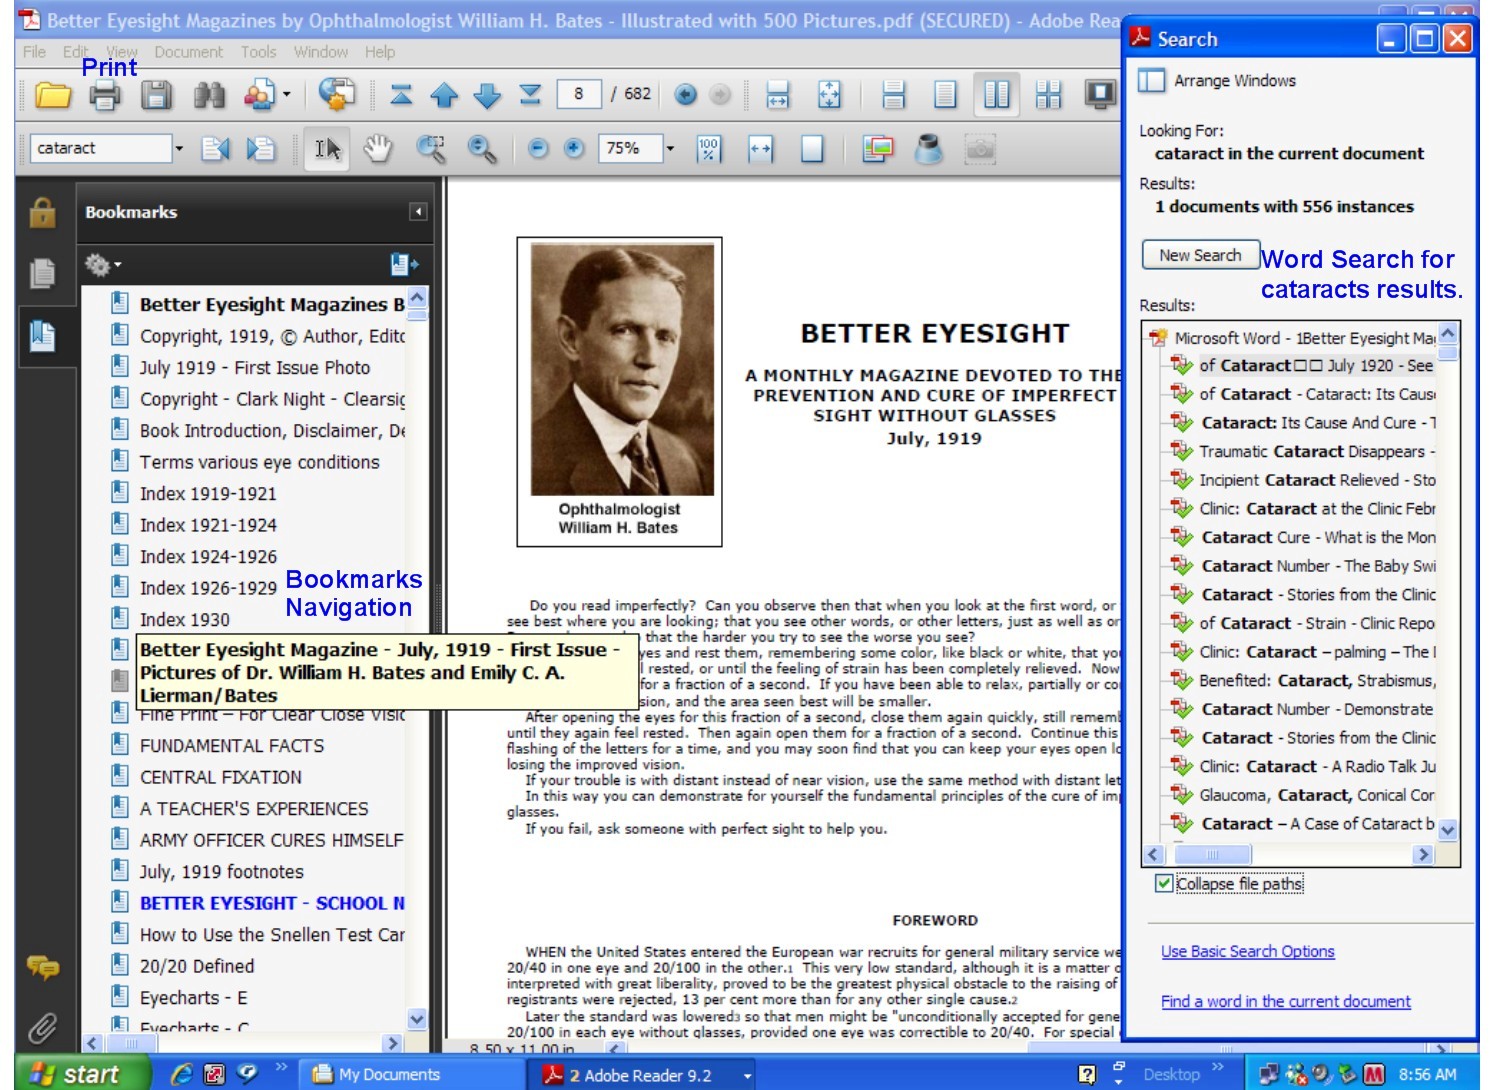This screenshot has height=1090, width=1500.
Task: Toggle Collapse file paths checkbox
Action: click(1164, 883)
